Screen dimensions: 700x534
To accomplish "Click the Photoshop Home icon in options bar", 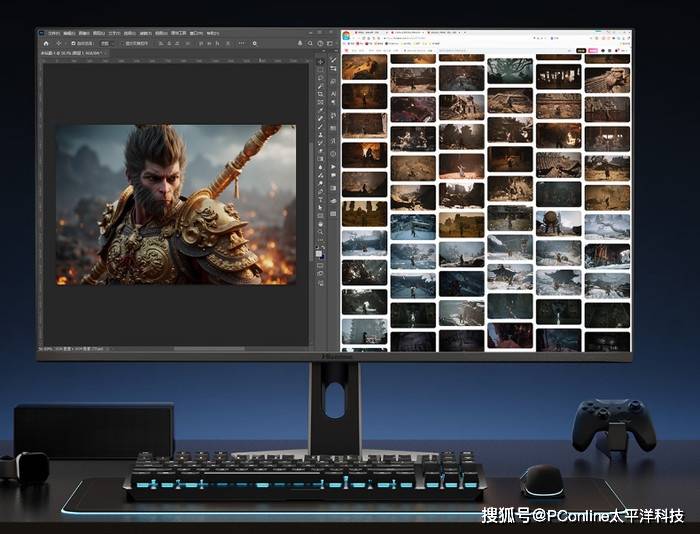I will 45,43.
